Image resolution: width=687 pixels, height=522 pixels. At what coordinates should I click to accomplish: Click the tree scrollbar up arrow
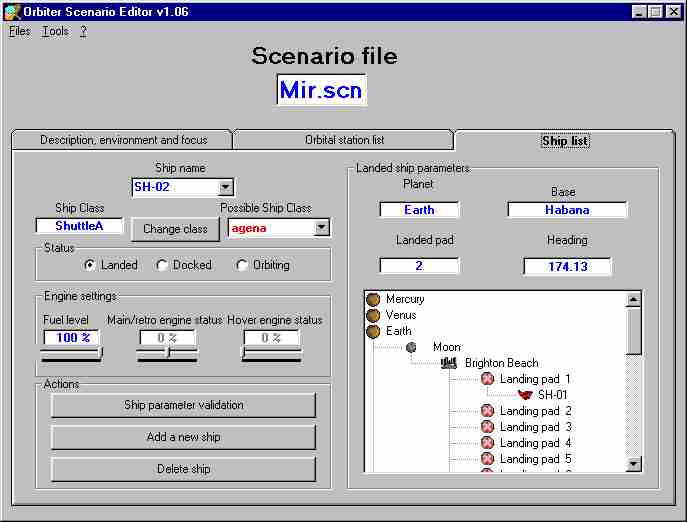634,299
